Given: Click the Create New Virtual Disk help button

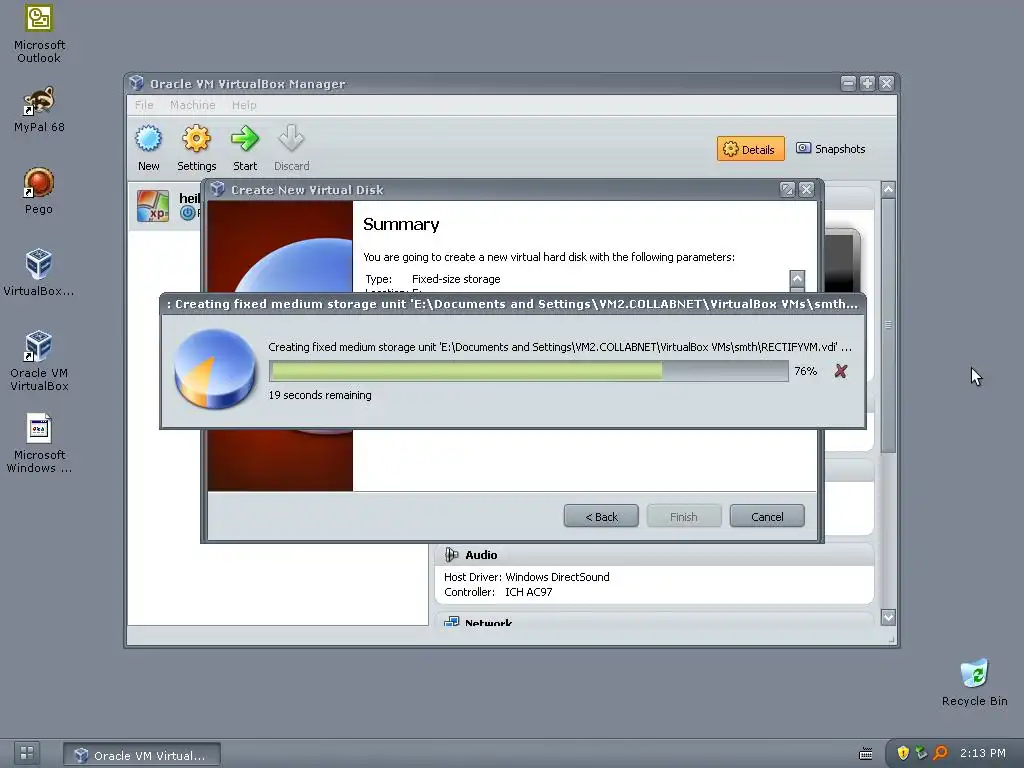Looking at the screenshot, I should (x=787, y=189).
